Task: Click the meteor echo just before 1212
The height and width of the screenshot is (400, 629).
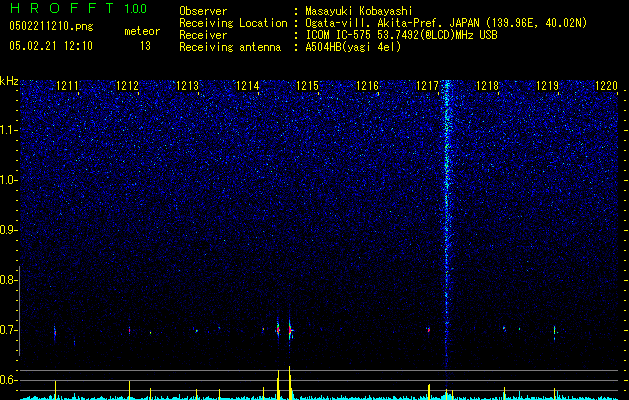Action: click(x=129, y=330)
